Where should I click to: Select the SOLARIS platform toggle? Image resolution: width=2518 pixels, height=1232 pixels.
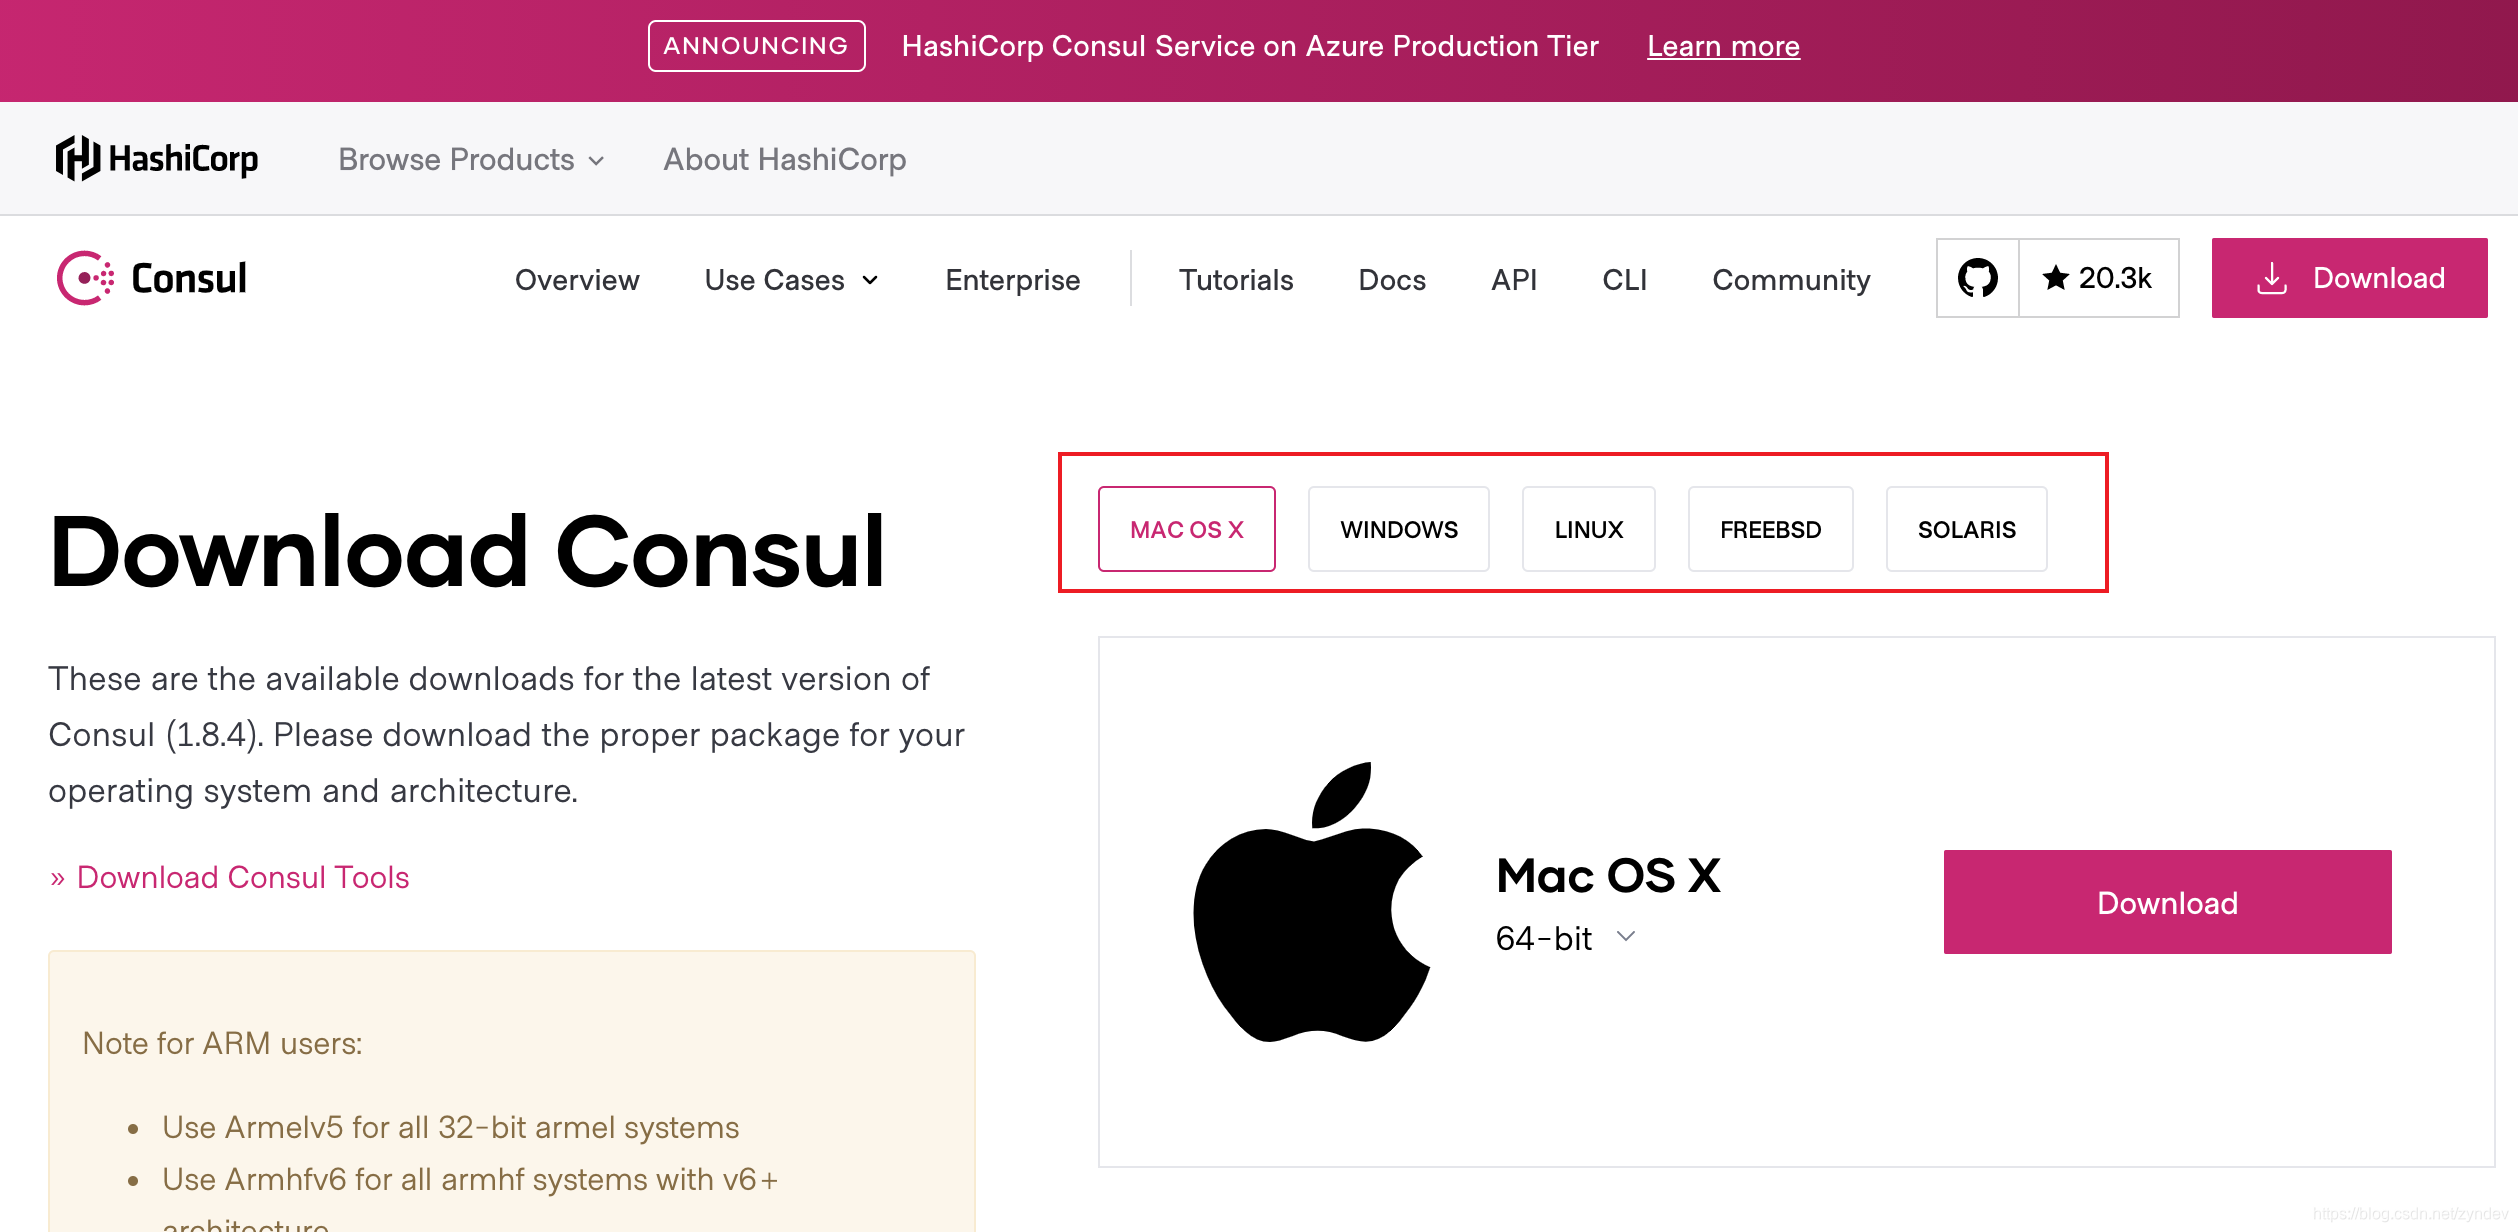(x=1967, y=527)
